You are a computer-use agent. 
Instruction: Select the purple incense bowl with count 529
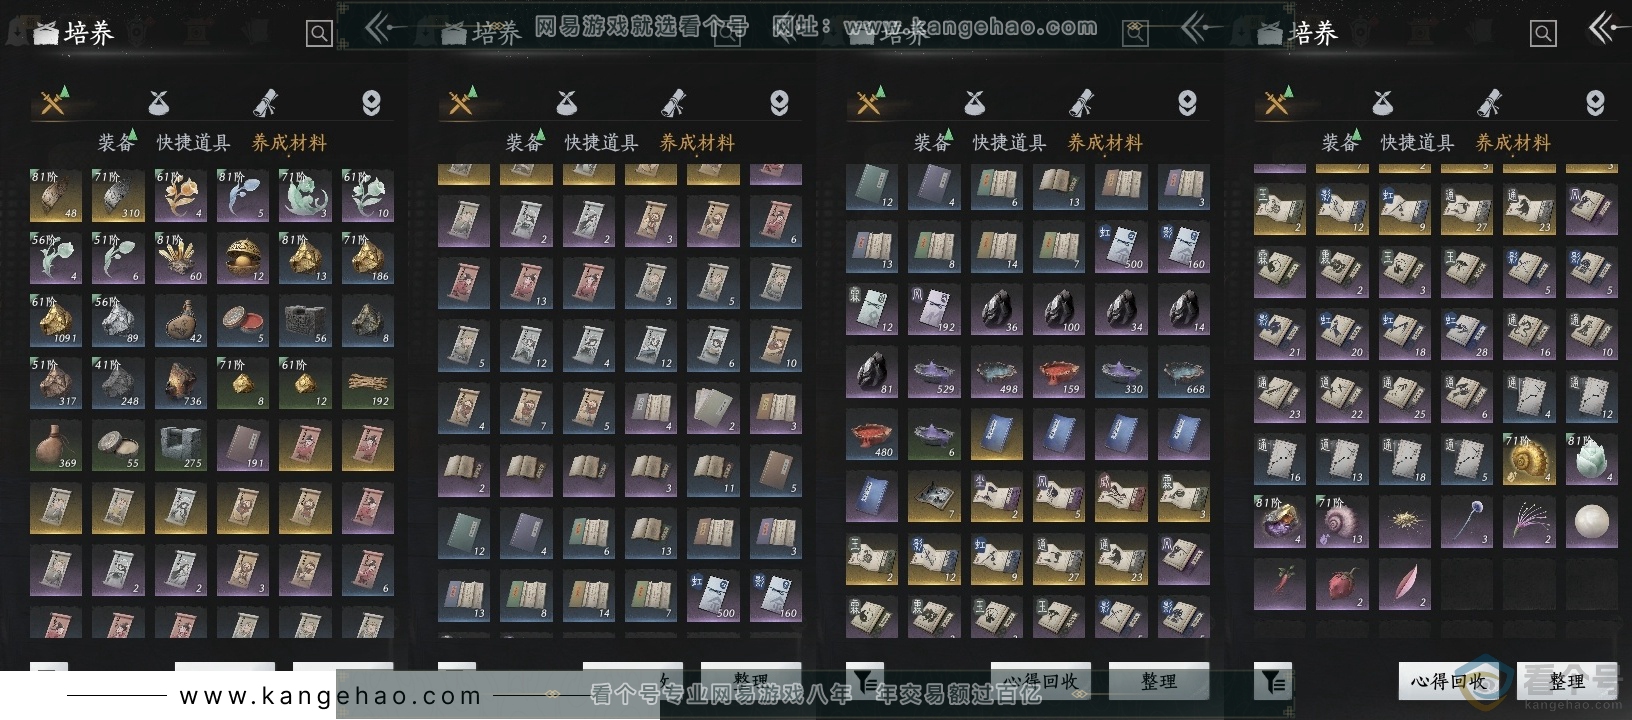tap(934, 372)
